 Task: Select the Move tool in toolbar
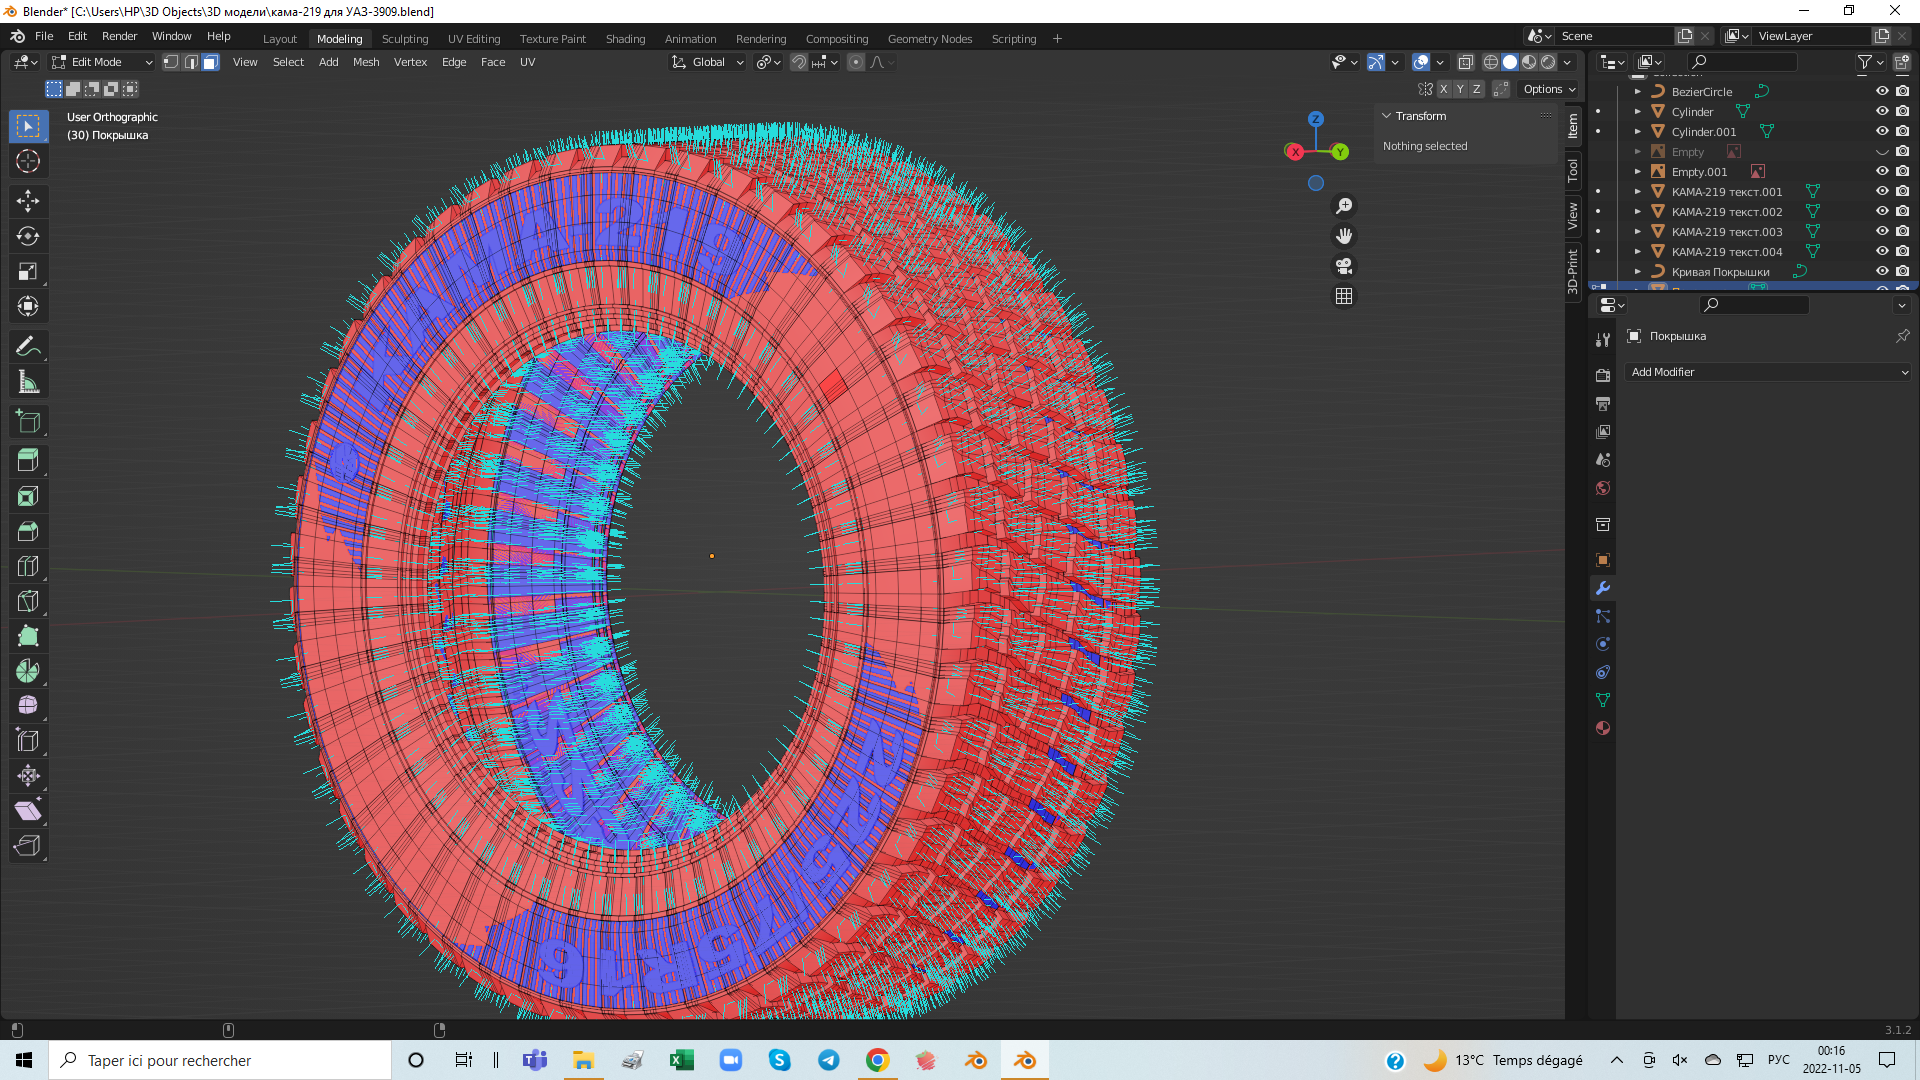pyautogui.click(x=28, y=201)
